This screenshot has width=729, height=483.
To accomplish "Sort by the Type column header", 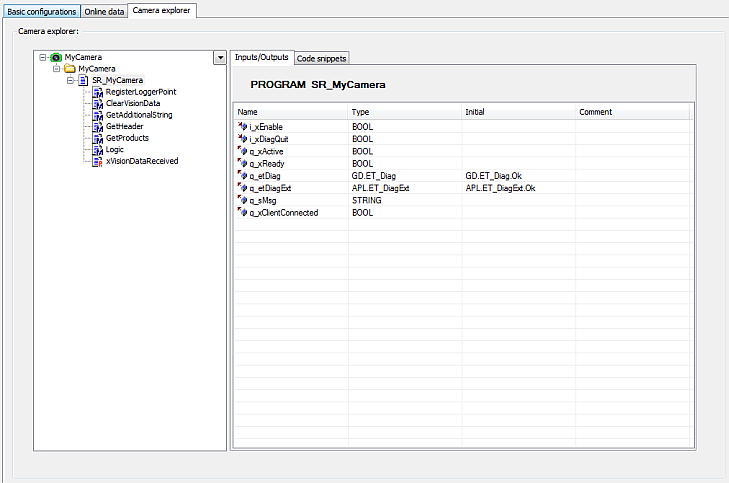I will pos(404,112).
